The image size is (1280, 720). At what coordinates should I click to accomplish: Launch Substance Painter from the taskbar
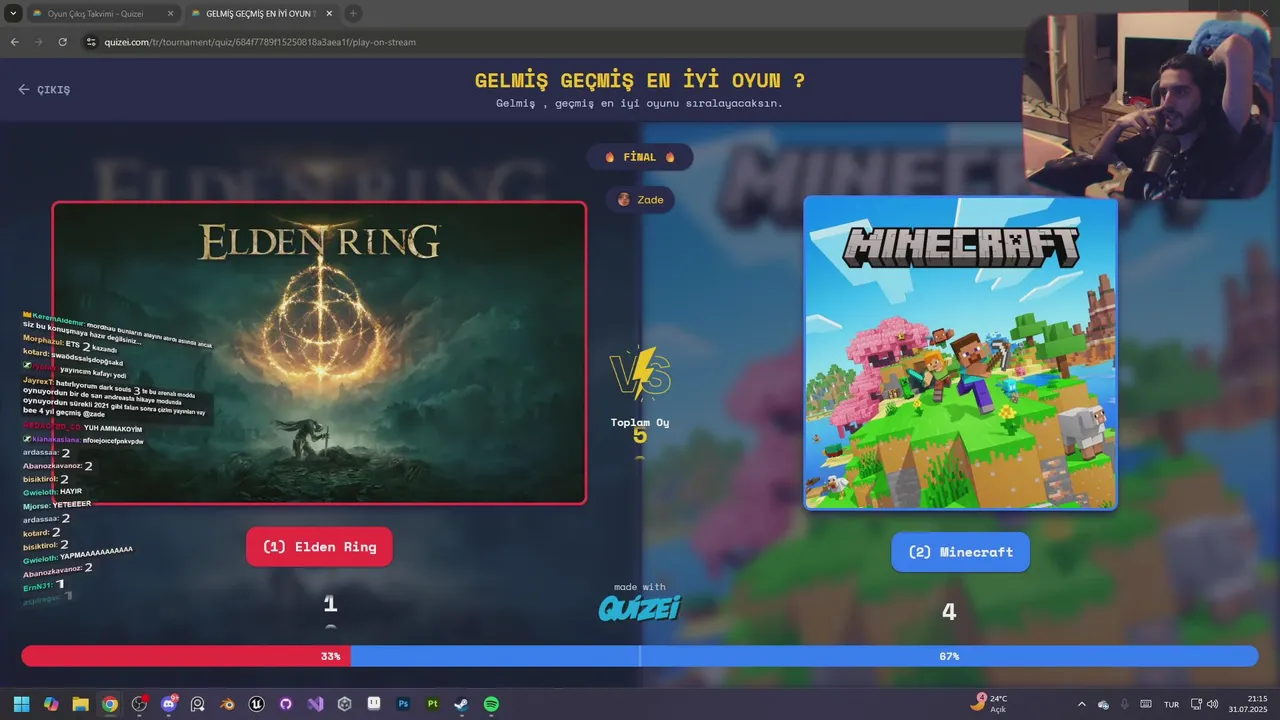tap(433, 704)
